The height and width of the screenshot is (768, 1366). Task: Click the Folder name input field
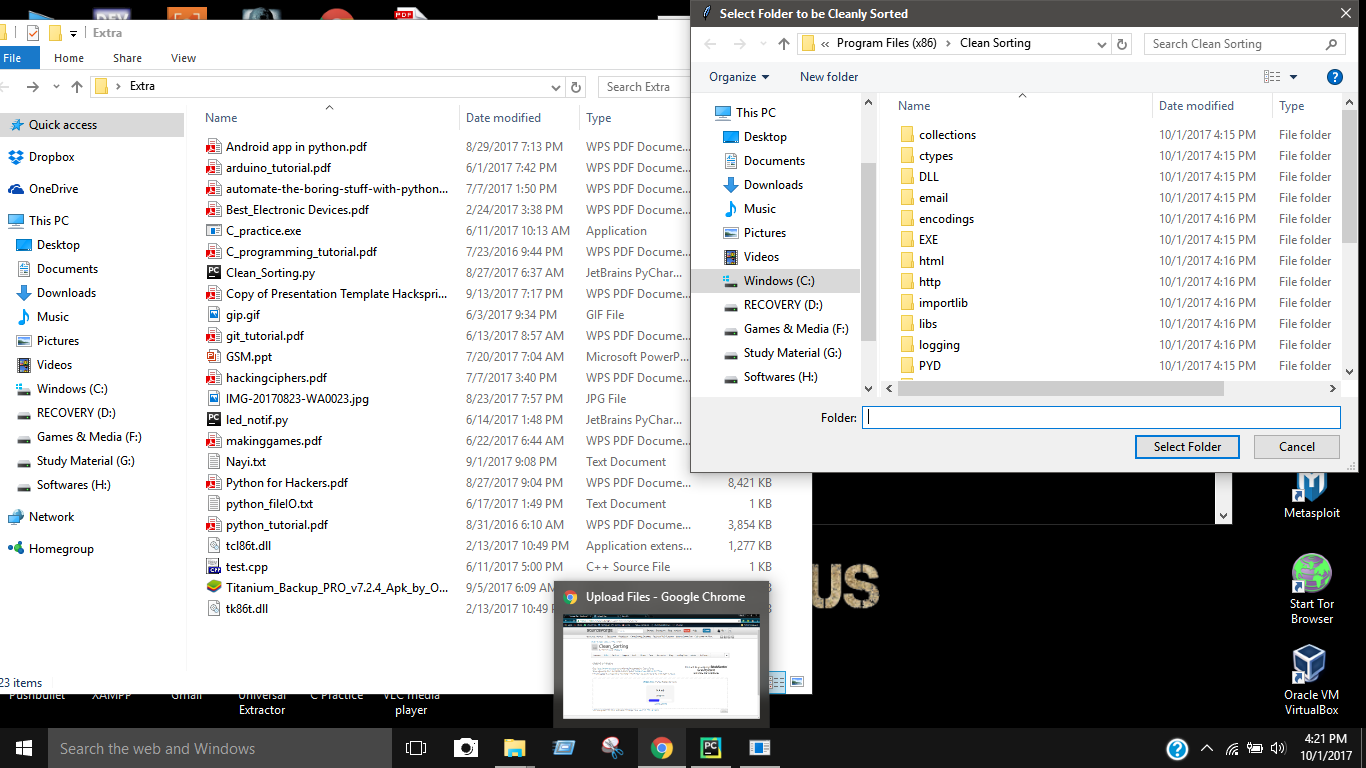tap(1100, 418)
